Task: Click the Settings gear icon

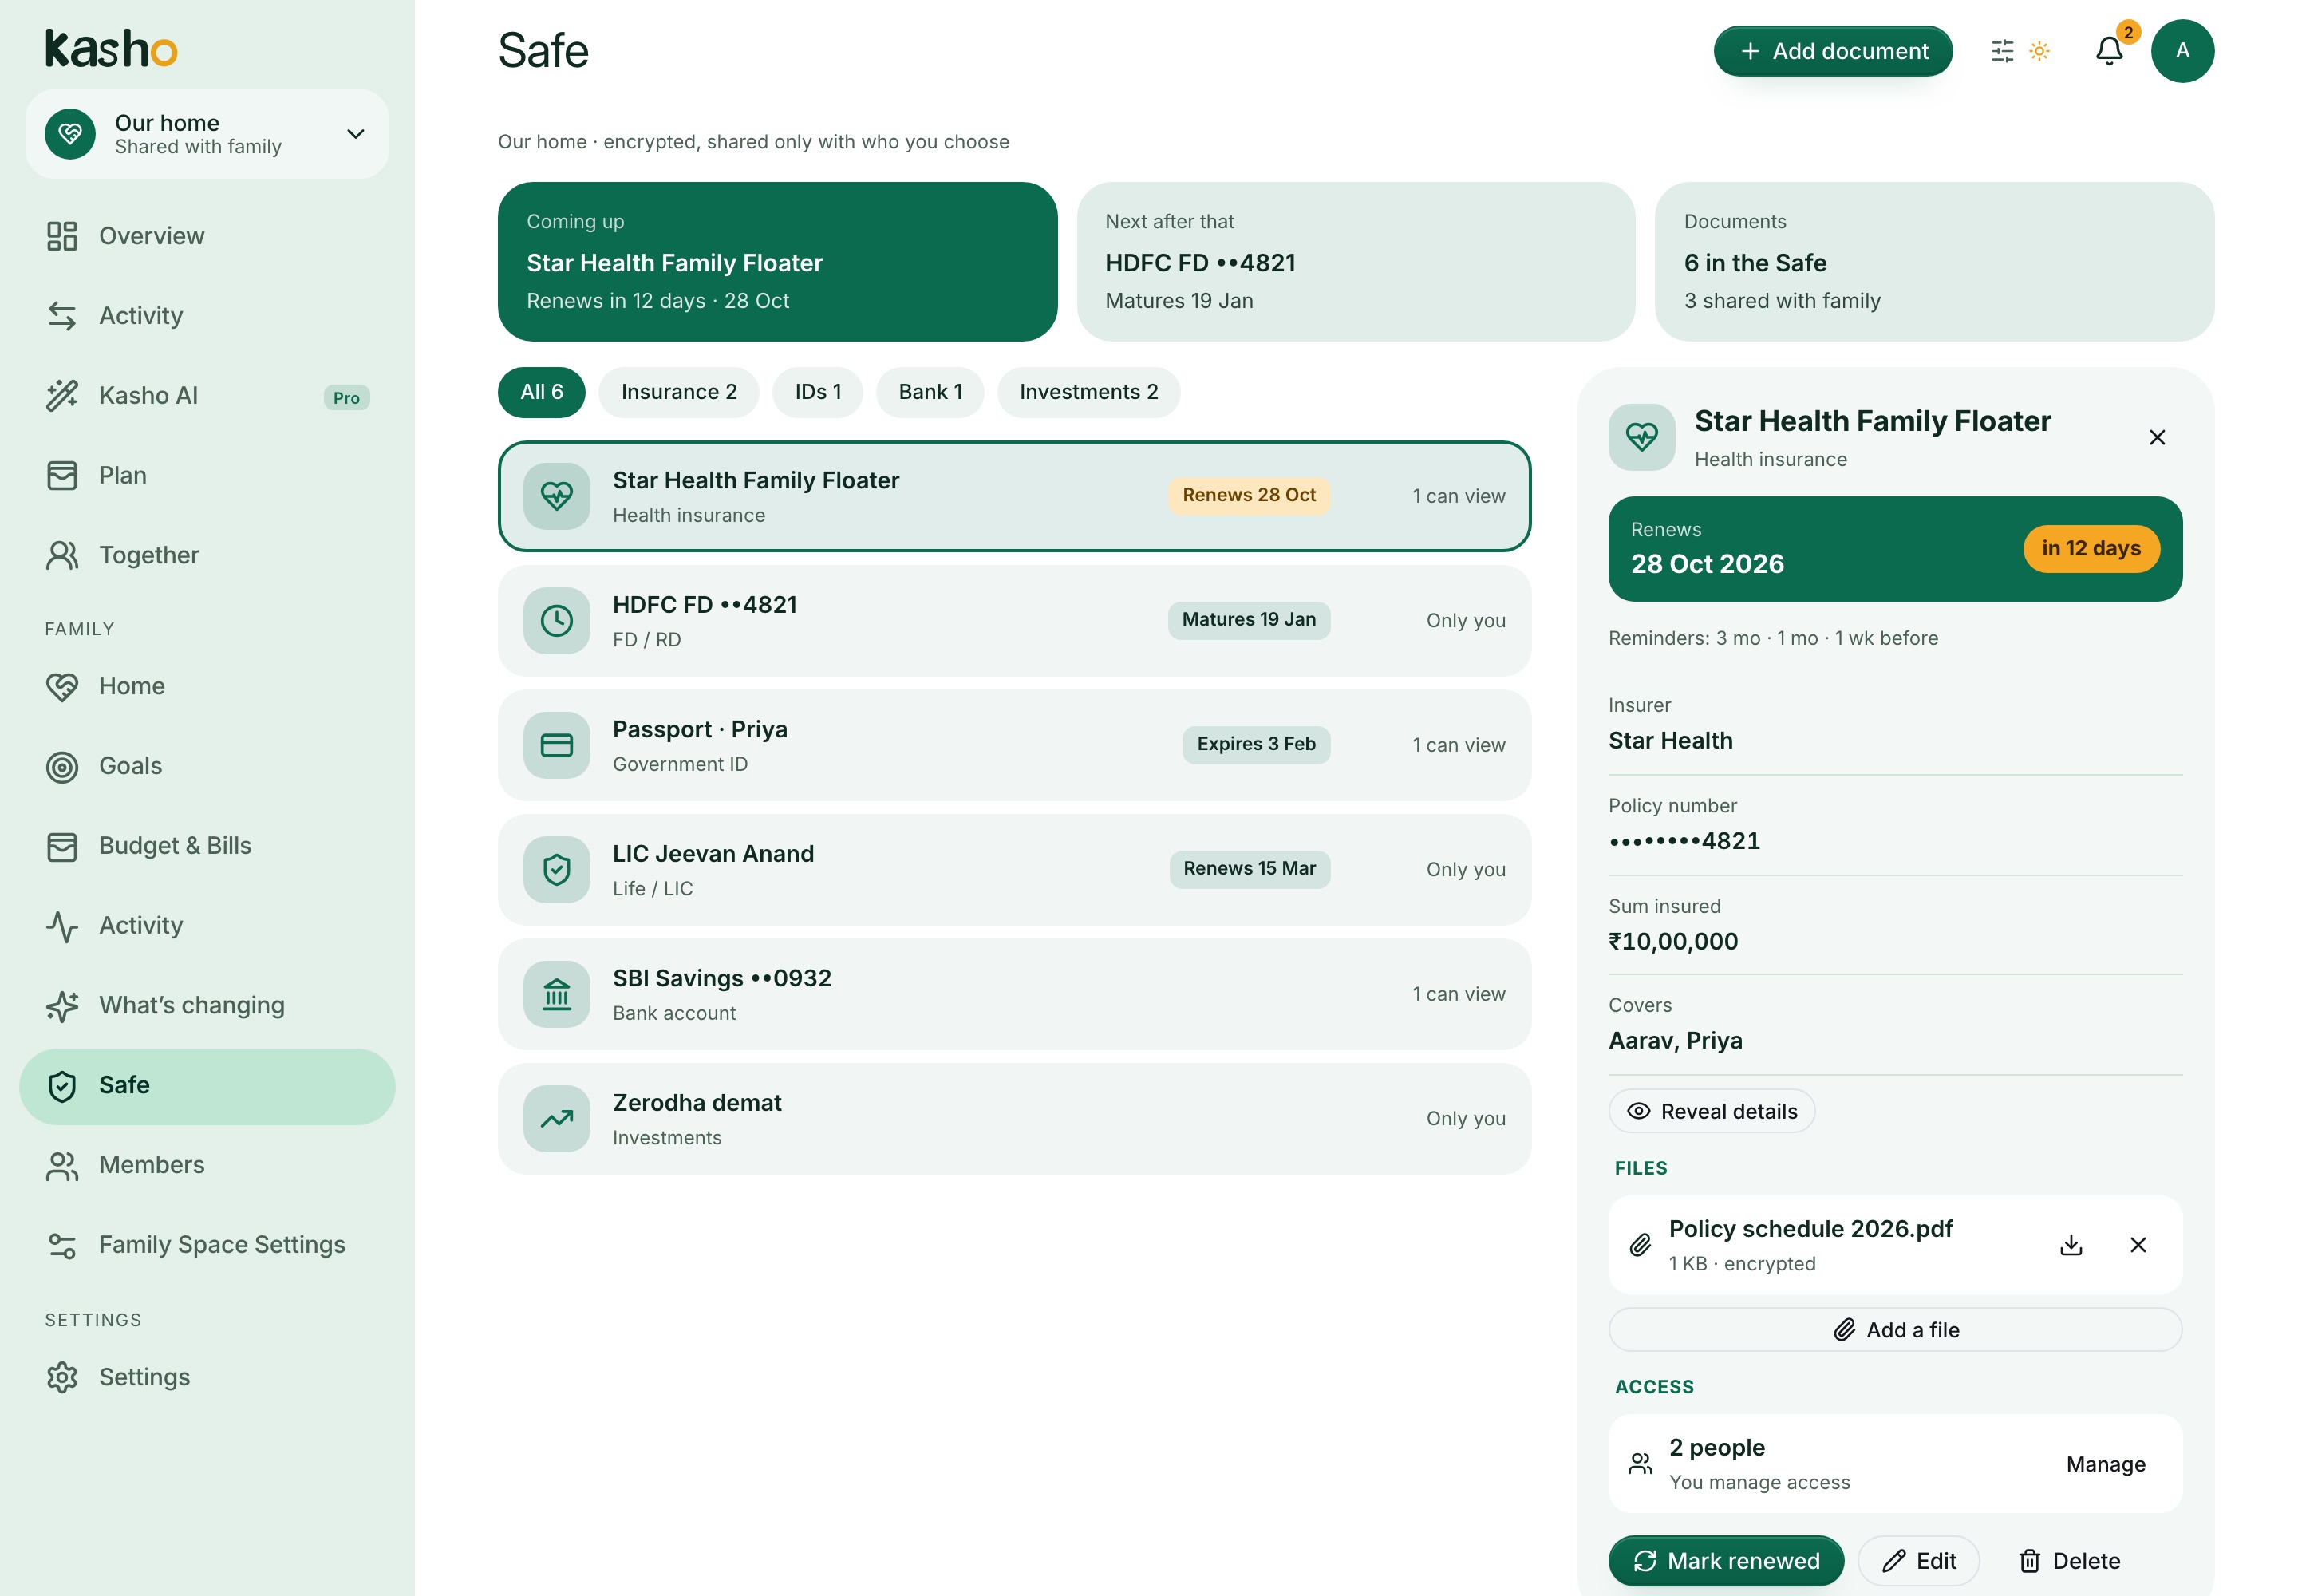Action: point(62,1378)
